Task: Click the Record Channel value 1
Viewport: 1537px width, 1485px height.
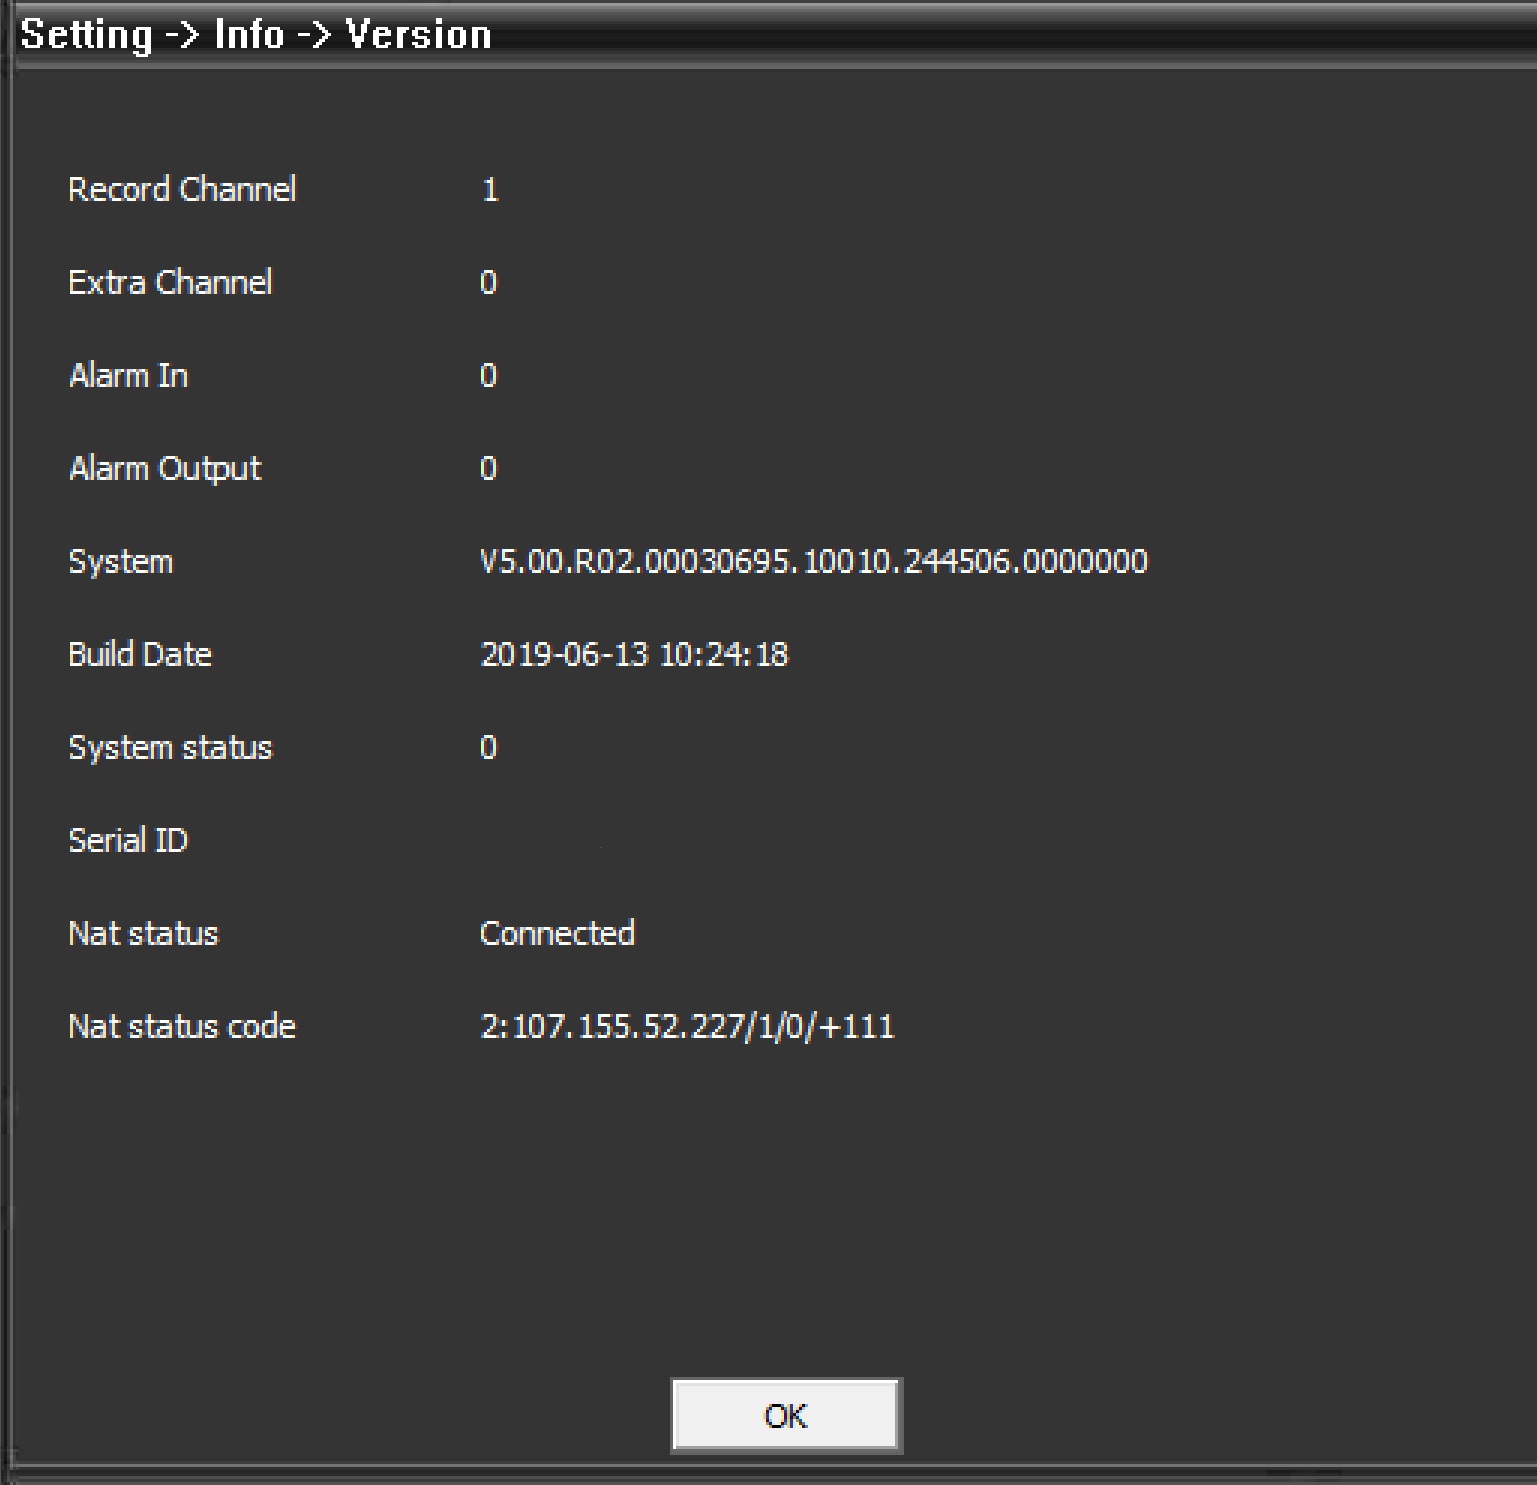Action: (x=490, y=190)
